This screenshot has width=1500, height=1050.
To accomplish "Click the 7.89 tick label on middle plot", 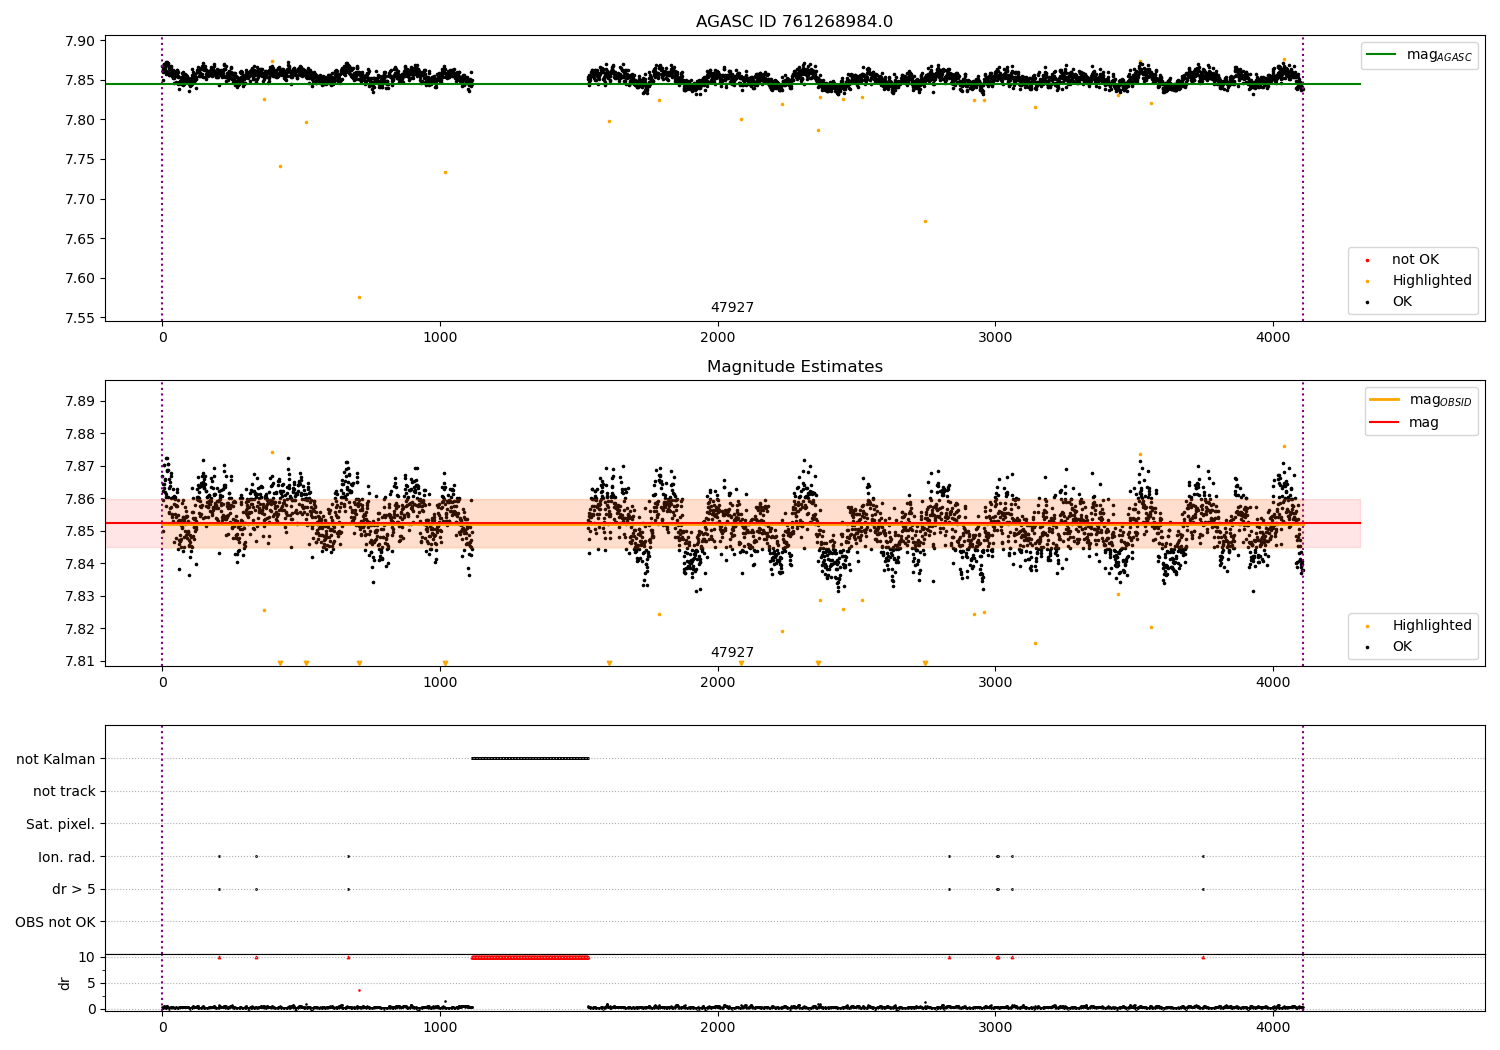I will point(80,402).
